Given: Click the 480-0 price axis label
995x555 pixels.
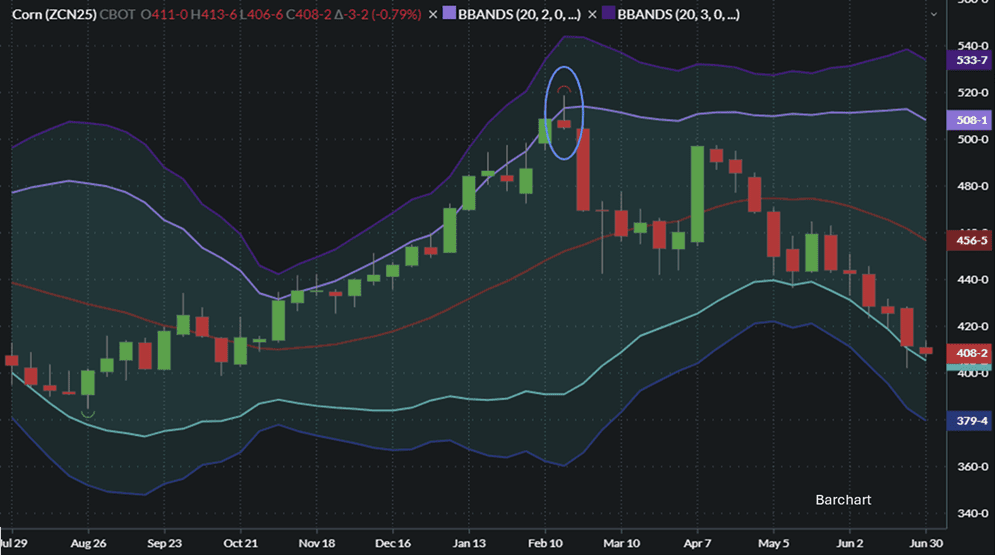Looking at the screenshot, I should [x=972, y=186].
